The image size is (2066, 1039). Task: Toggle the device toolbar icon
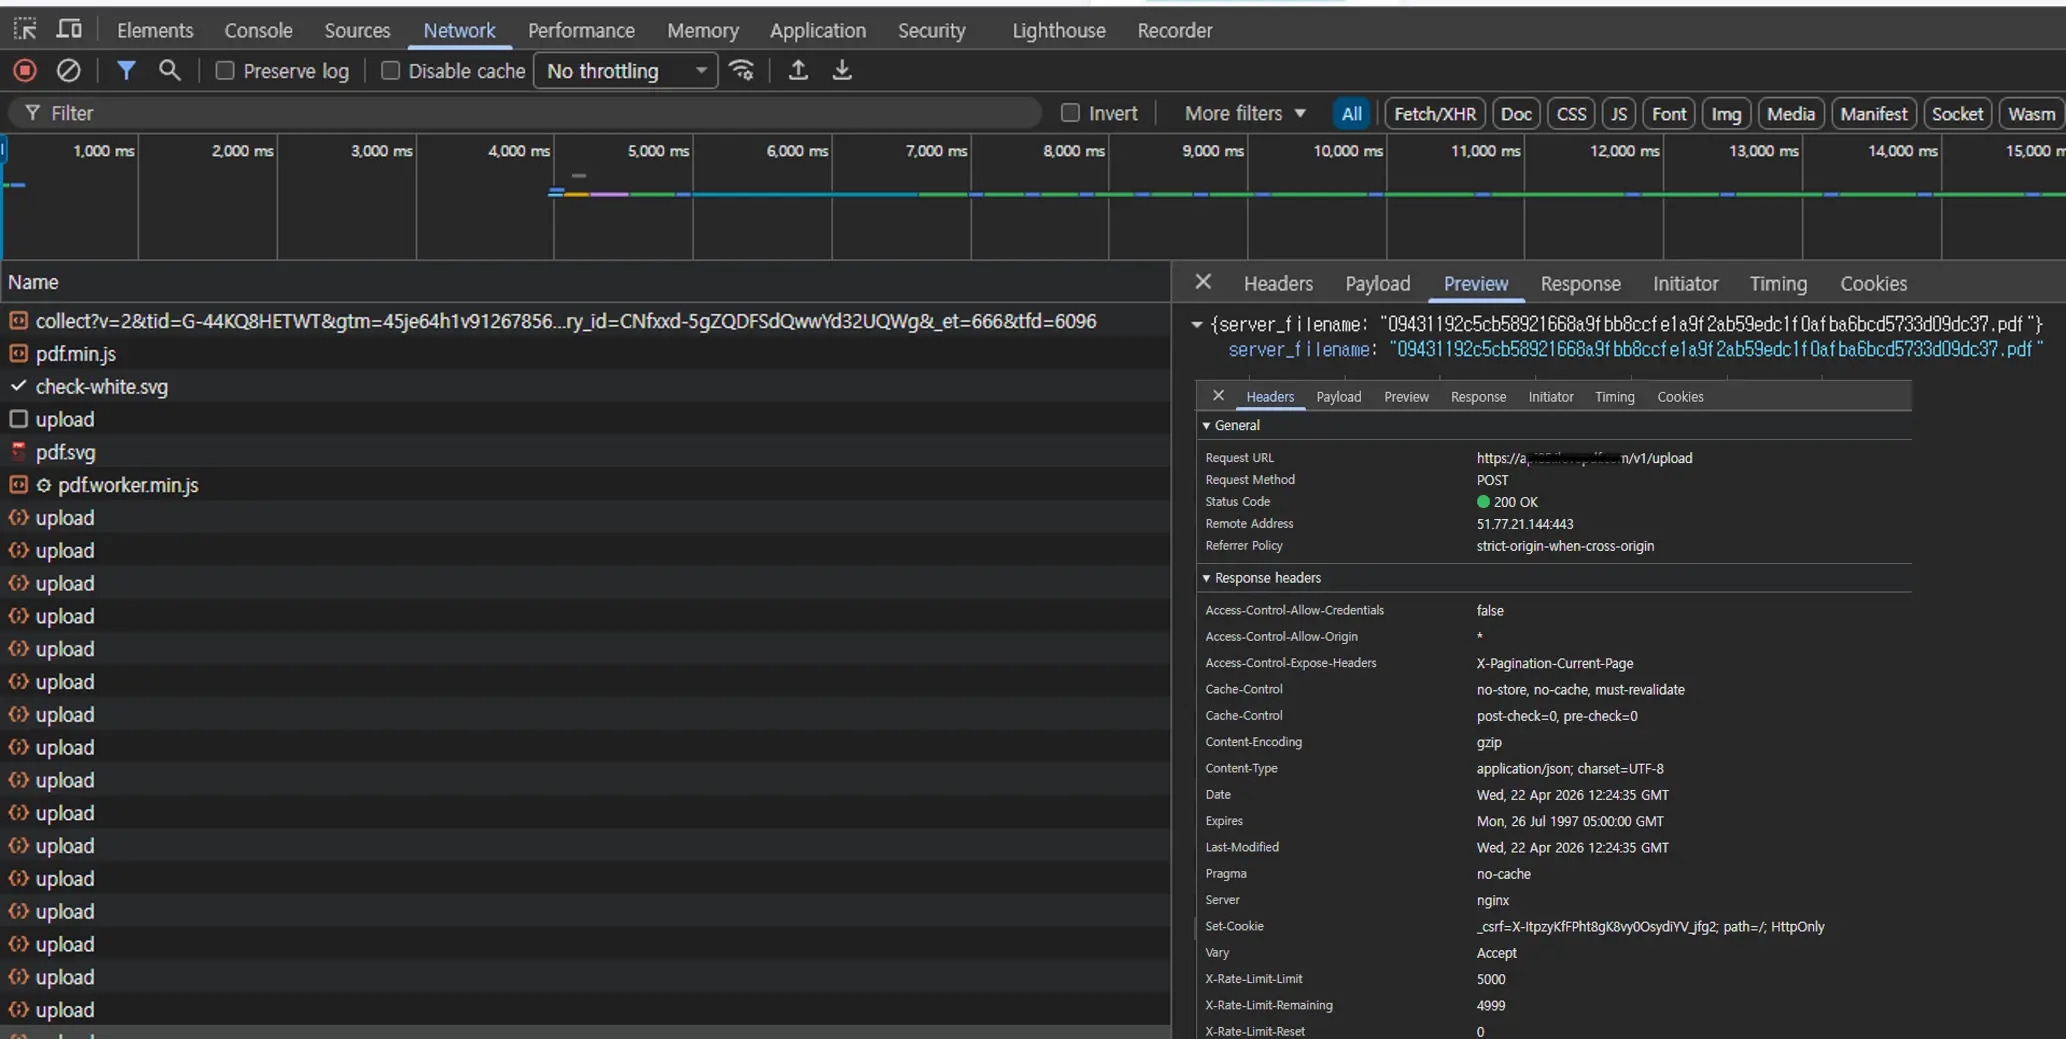[x=69, y=29]
